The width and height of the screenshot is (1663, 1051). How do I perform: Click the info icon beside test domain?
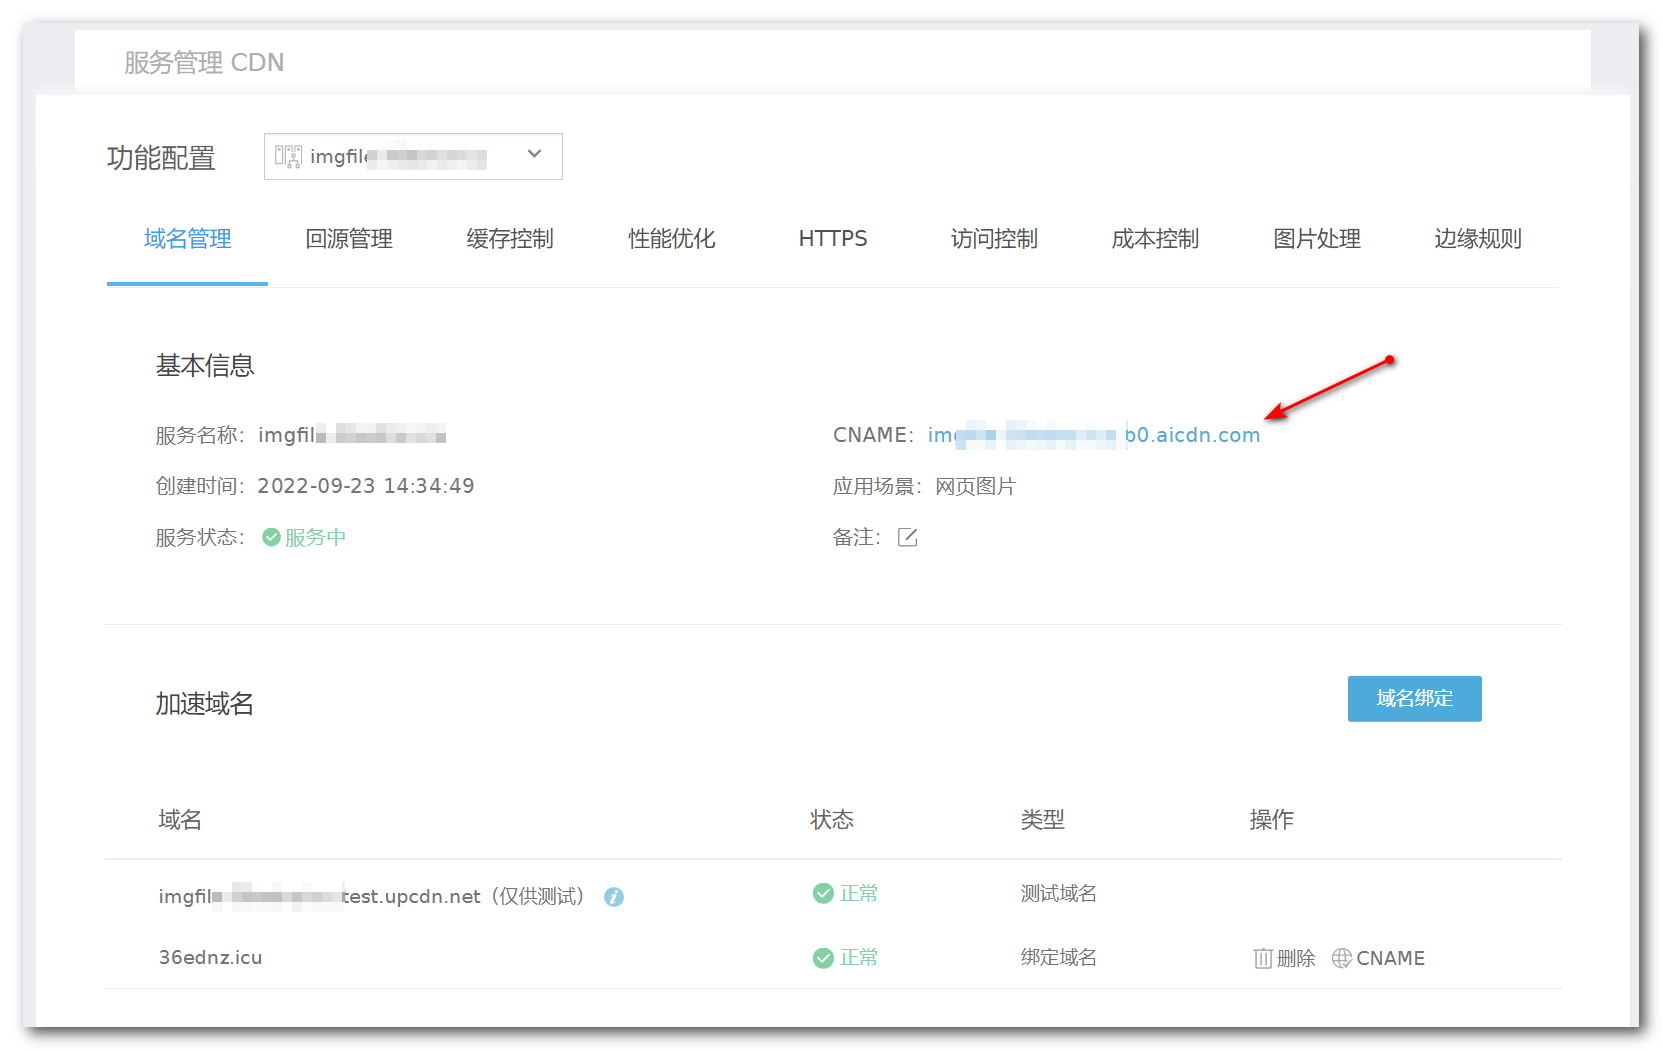(x=614, y=897)
